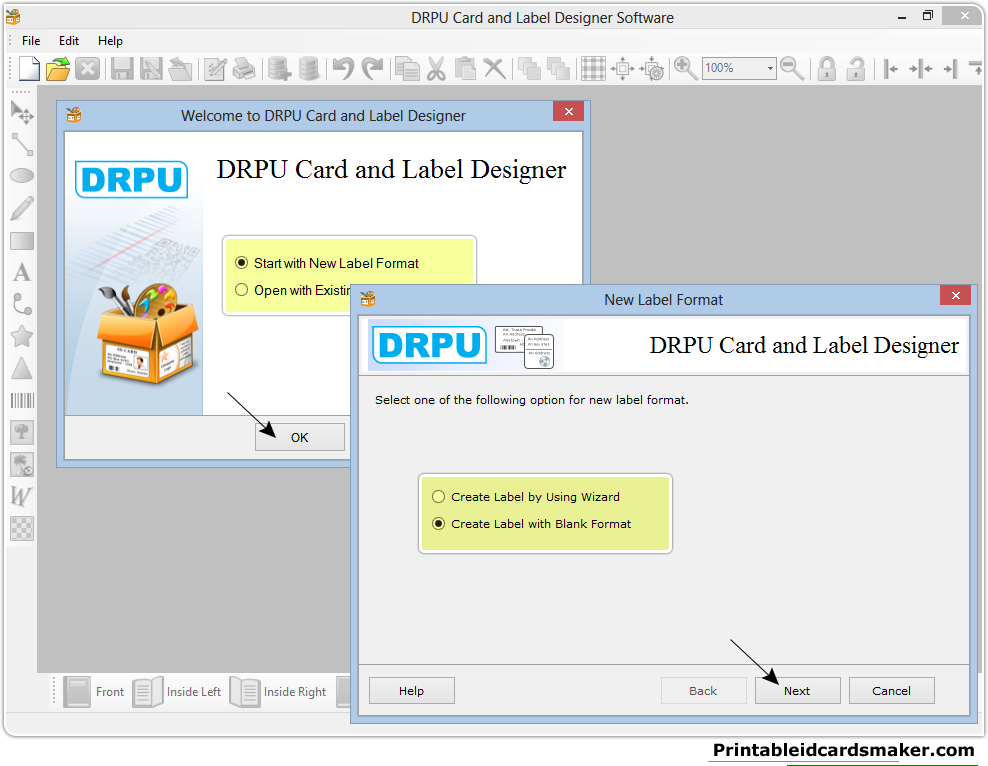Click the Add database icon with plus
The height and width of the screenshot is (766, 988).
(x=279, y=68)
